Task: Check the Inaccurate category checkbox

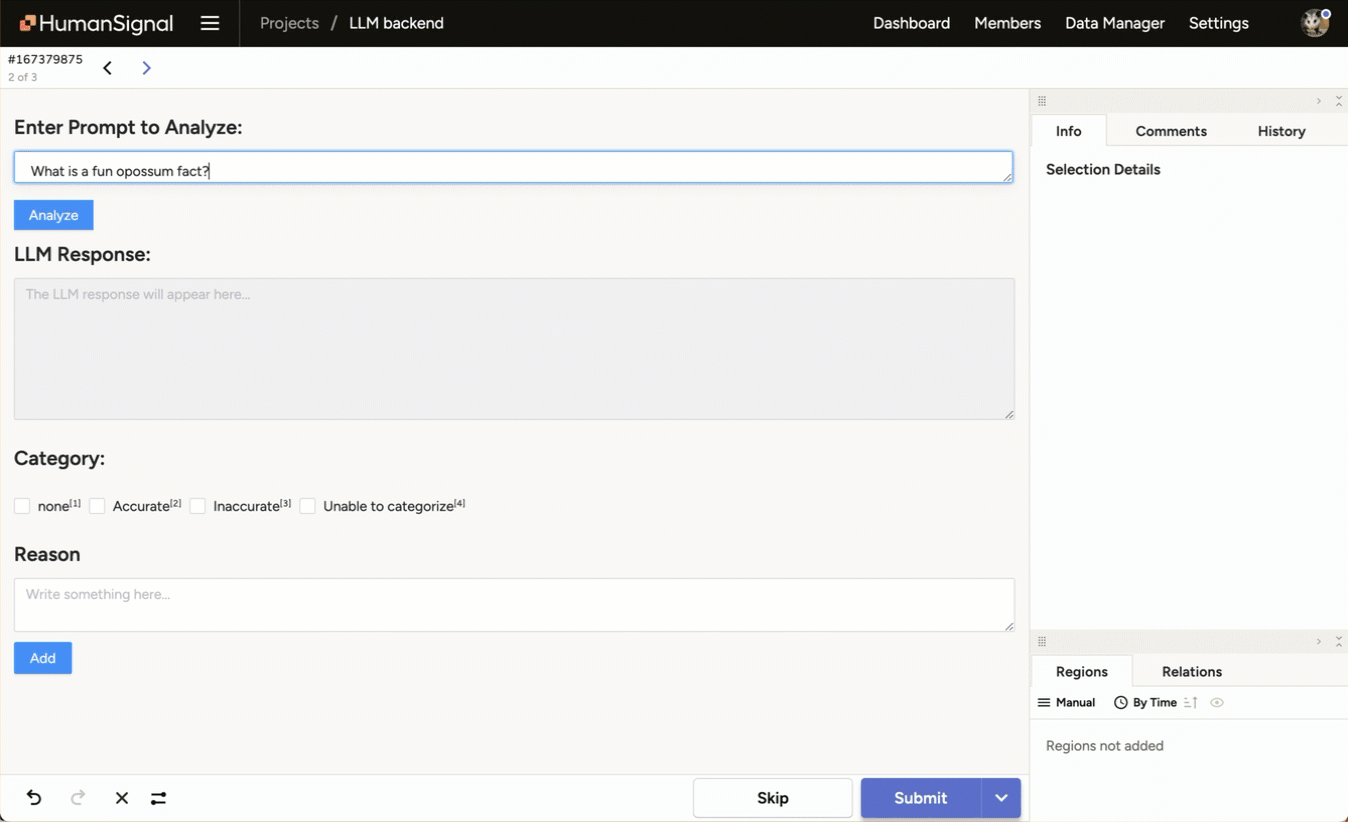Action: click(x=197, y=506)
